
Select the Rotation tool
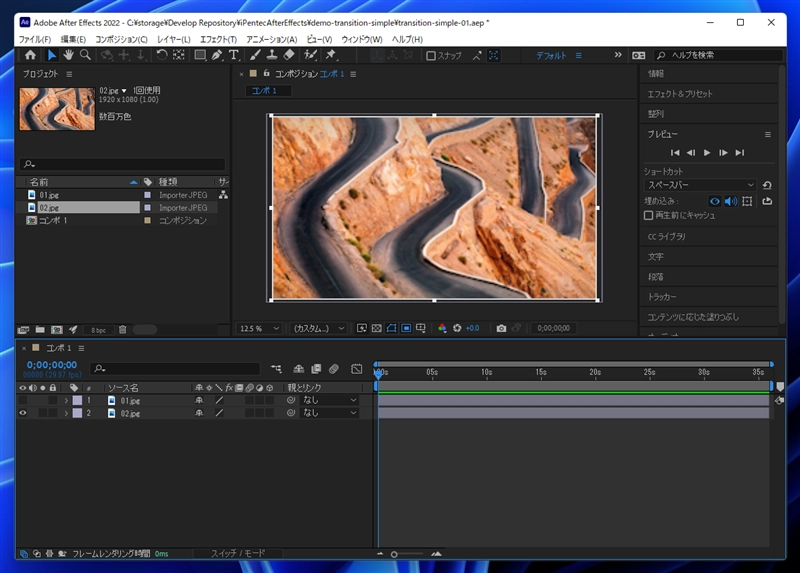(x=161, y=55)
